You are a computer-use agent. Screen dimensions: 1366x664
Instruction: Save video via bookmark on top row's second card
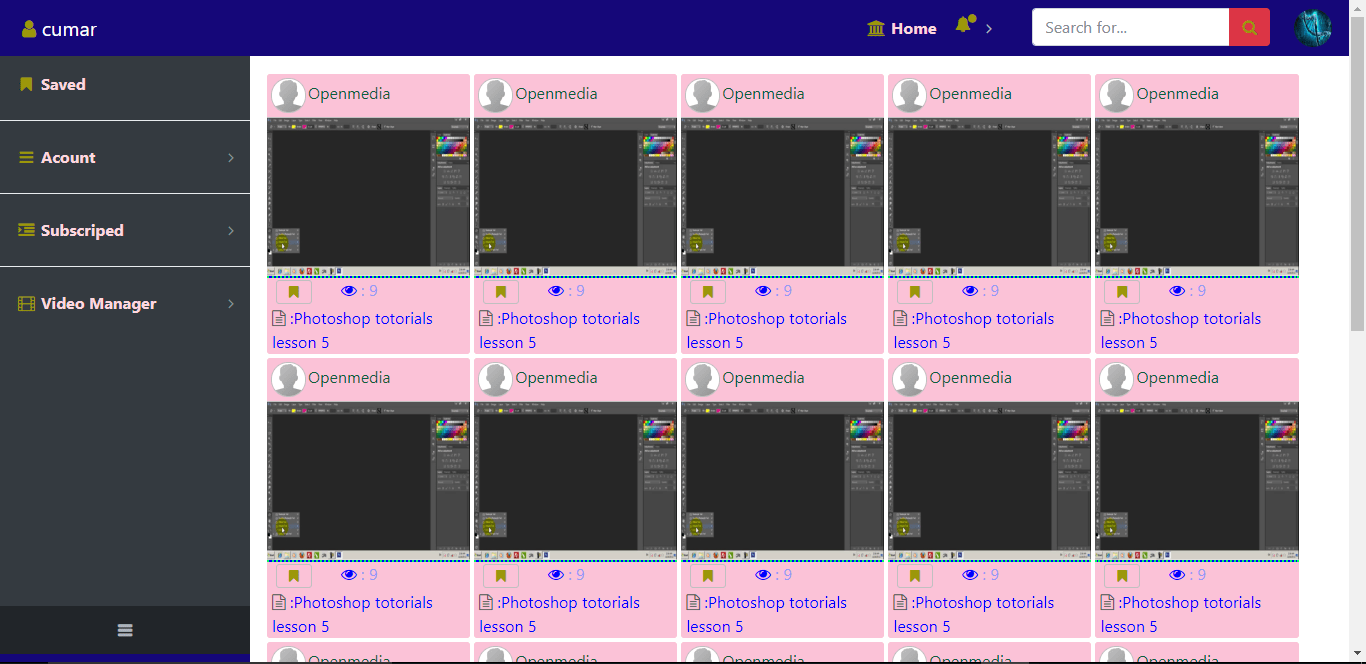pyautogui.click(x=501, y=292)
